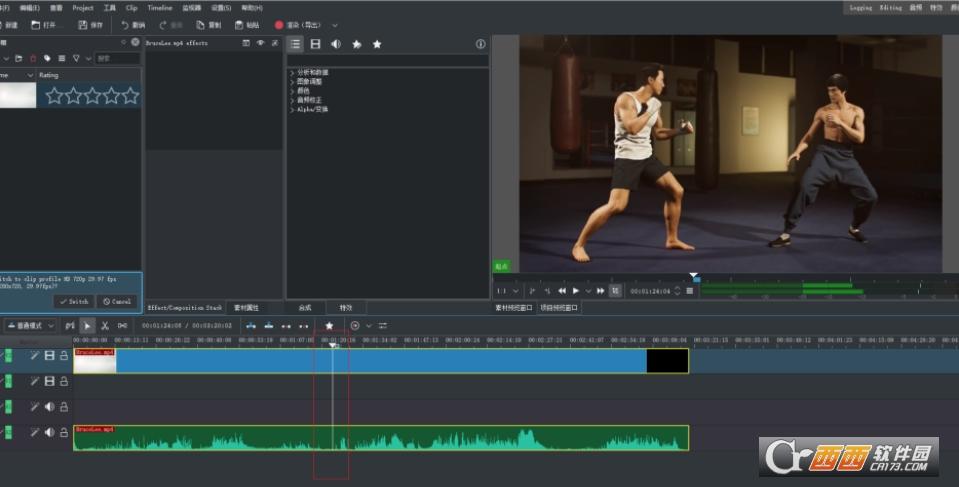Click the monitor rewind button
The width and height of the screenshot is (959, 487).
[x=562, y=291]
